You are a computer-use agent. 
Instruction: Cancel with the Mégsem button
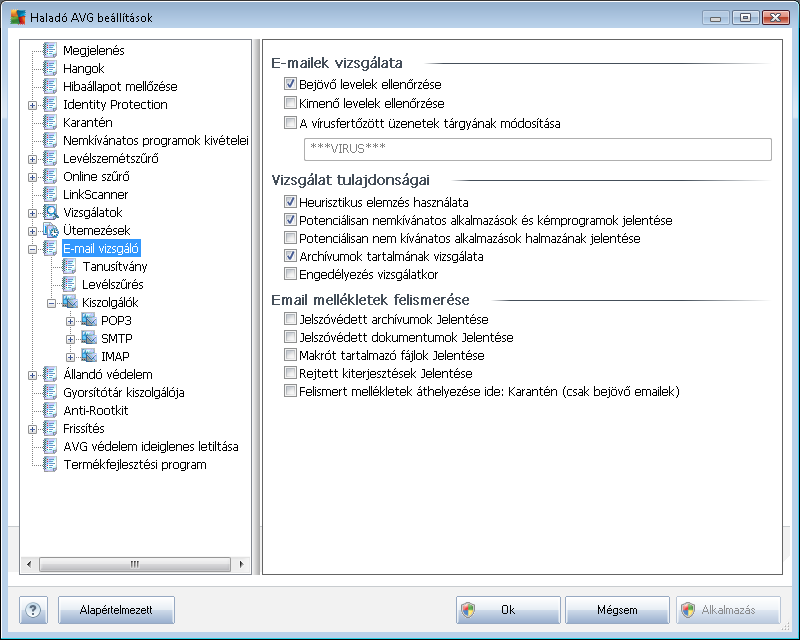pyautogui.click(x=617, y=610)
